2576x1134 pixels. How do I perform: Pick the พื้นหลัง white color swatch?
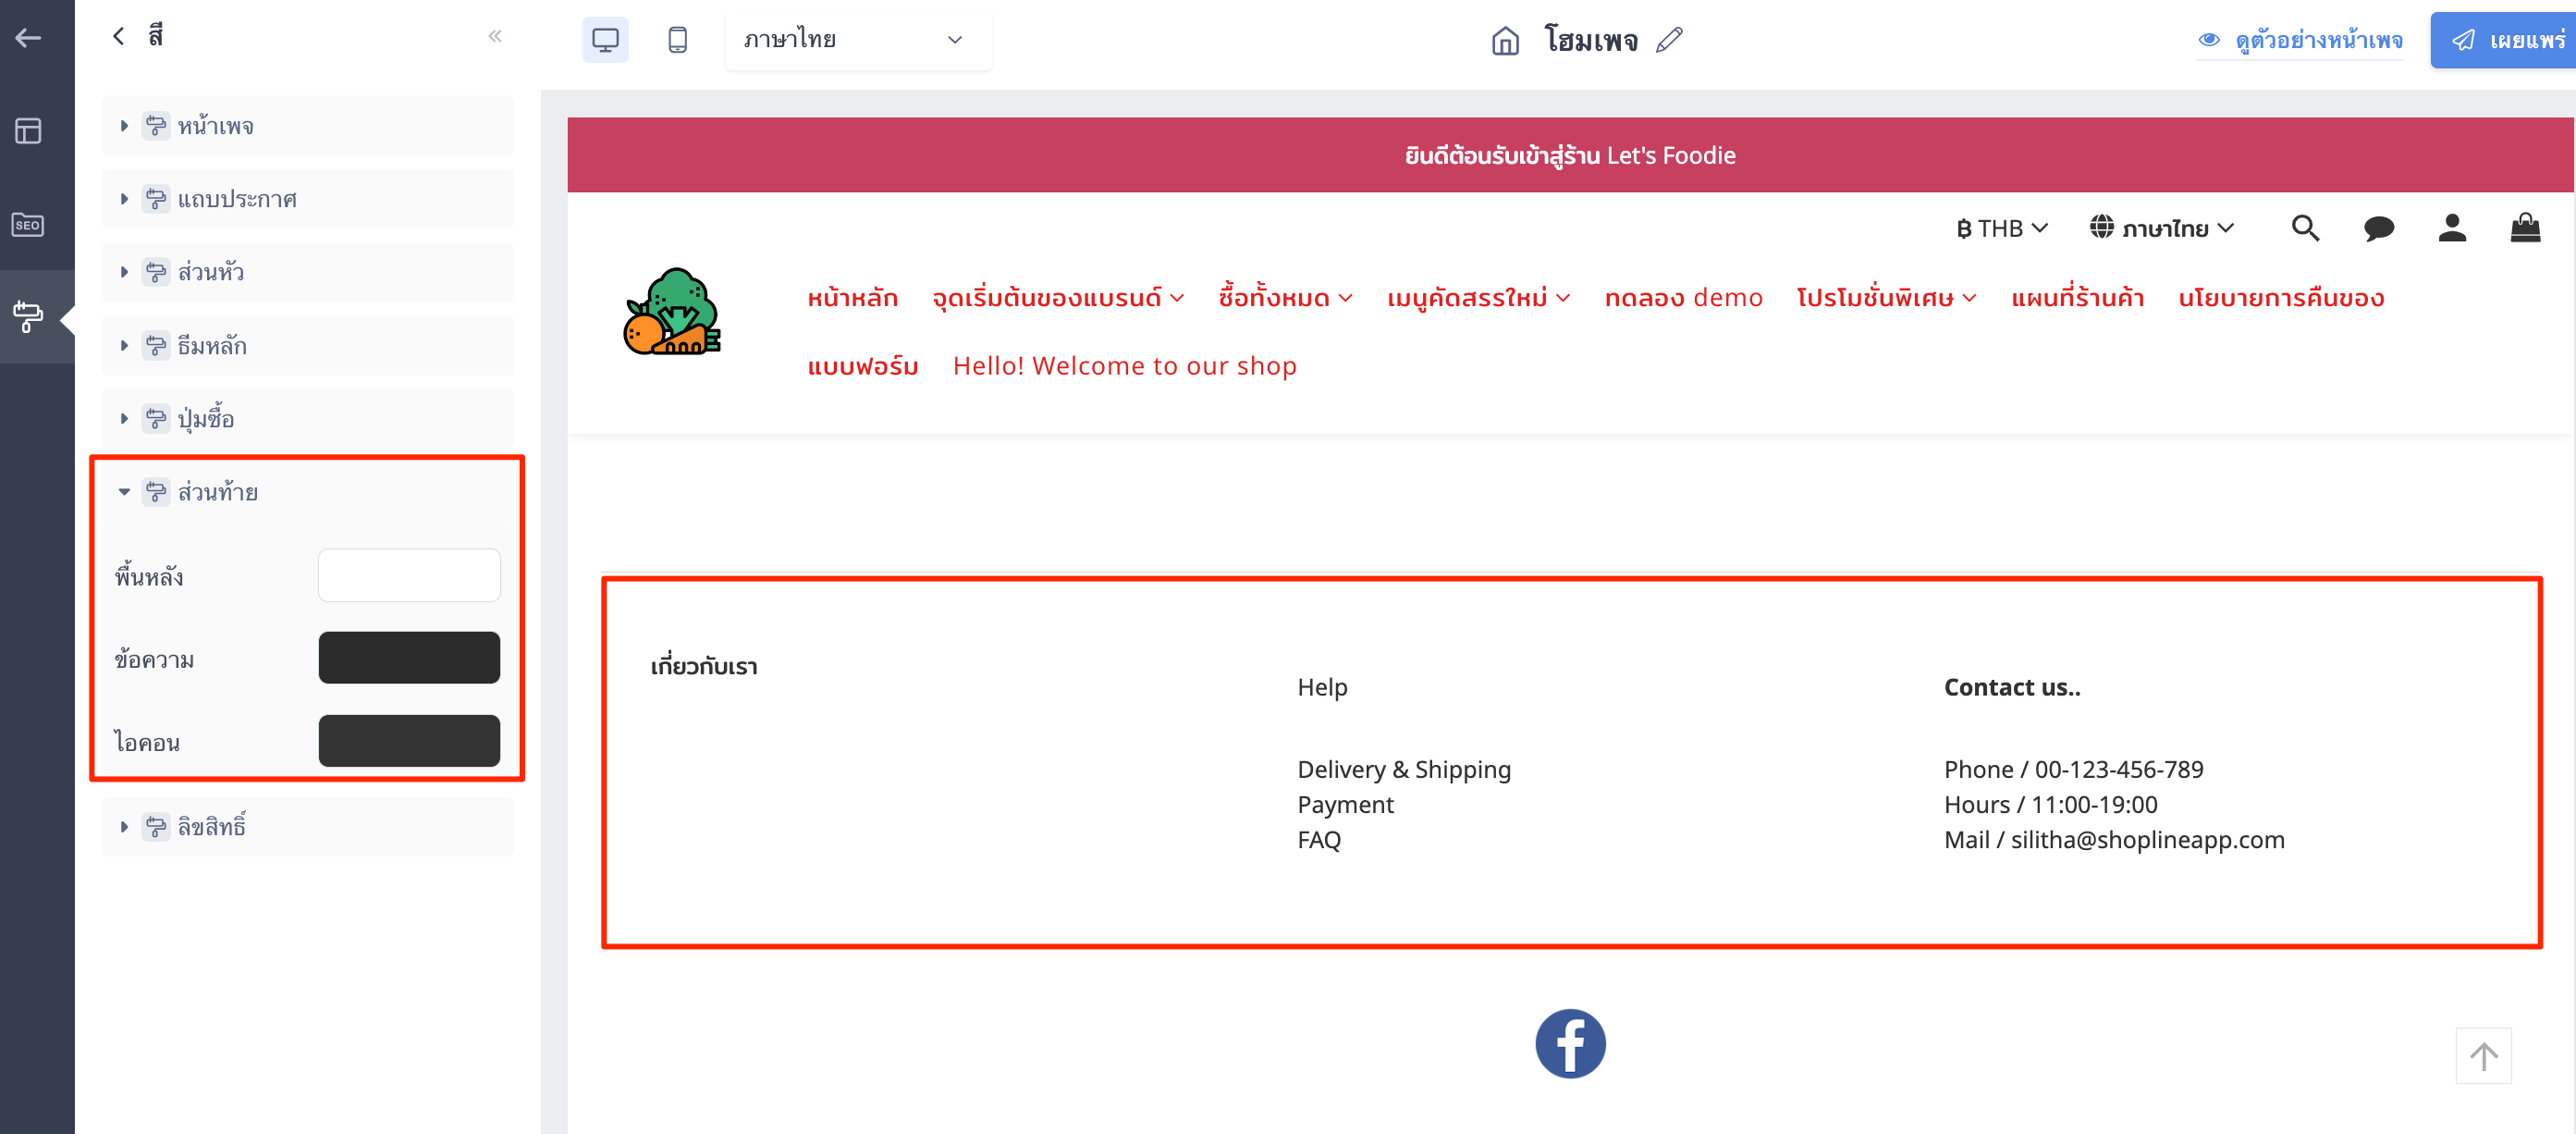pyautogui.click(x=409, y=575)
